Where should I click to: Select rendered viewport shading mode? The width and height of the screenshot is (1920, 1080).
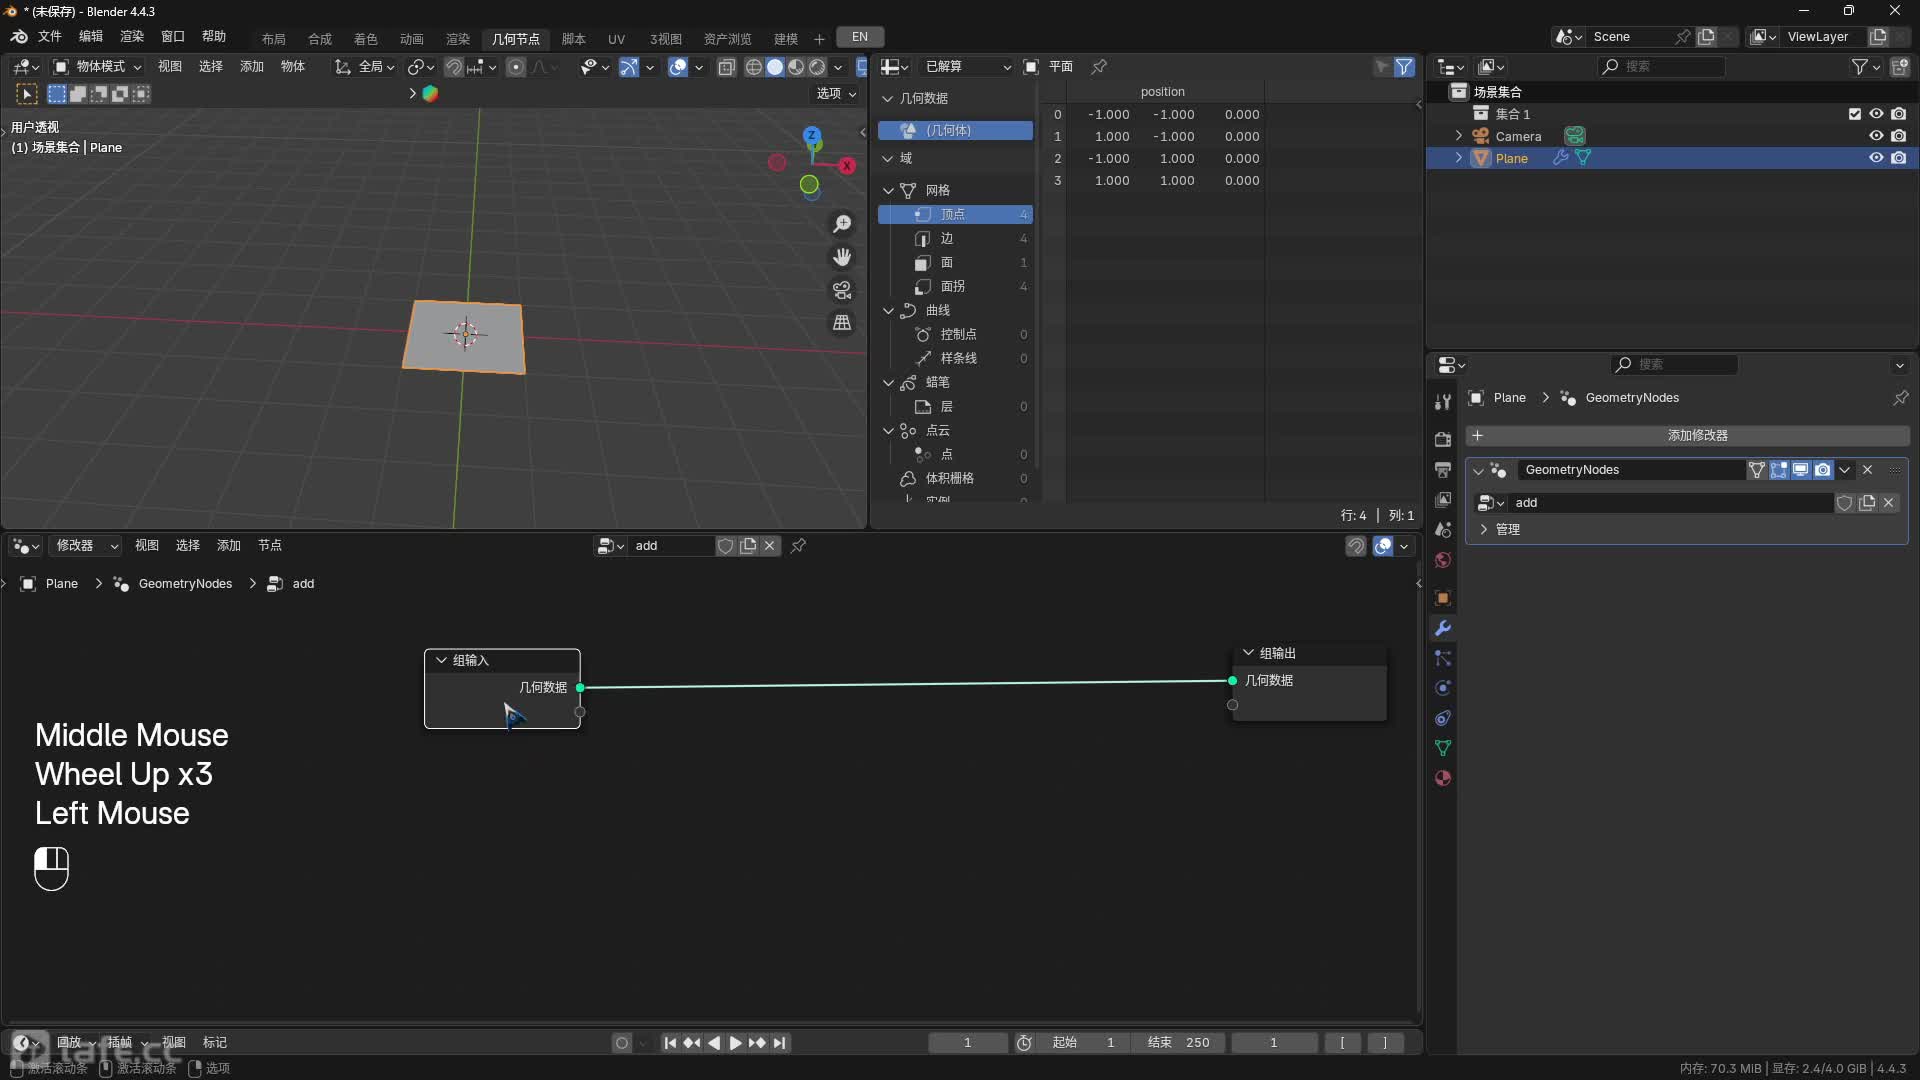click(817, 67)
